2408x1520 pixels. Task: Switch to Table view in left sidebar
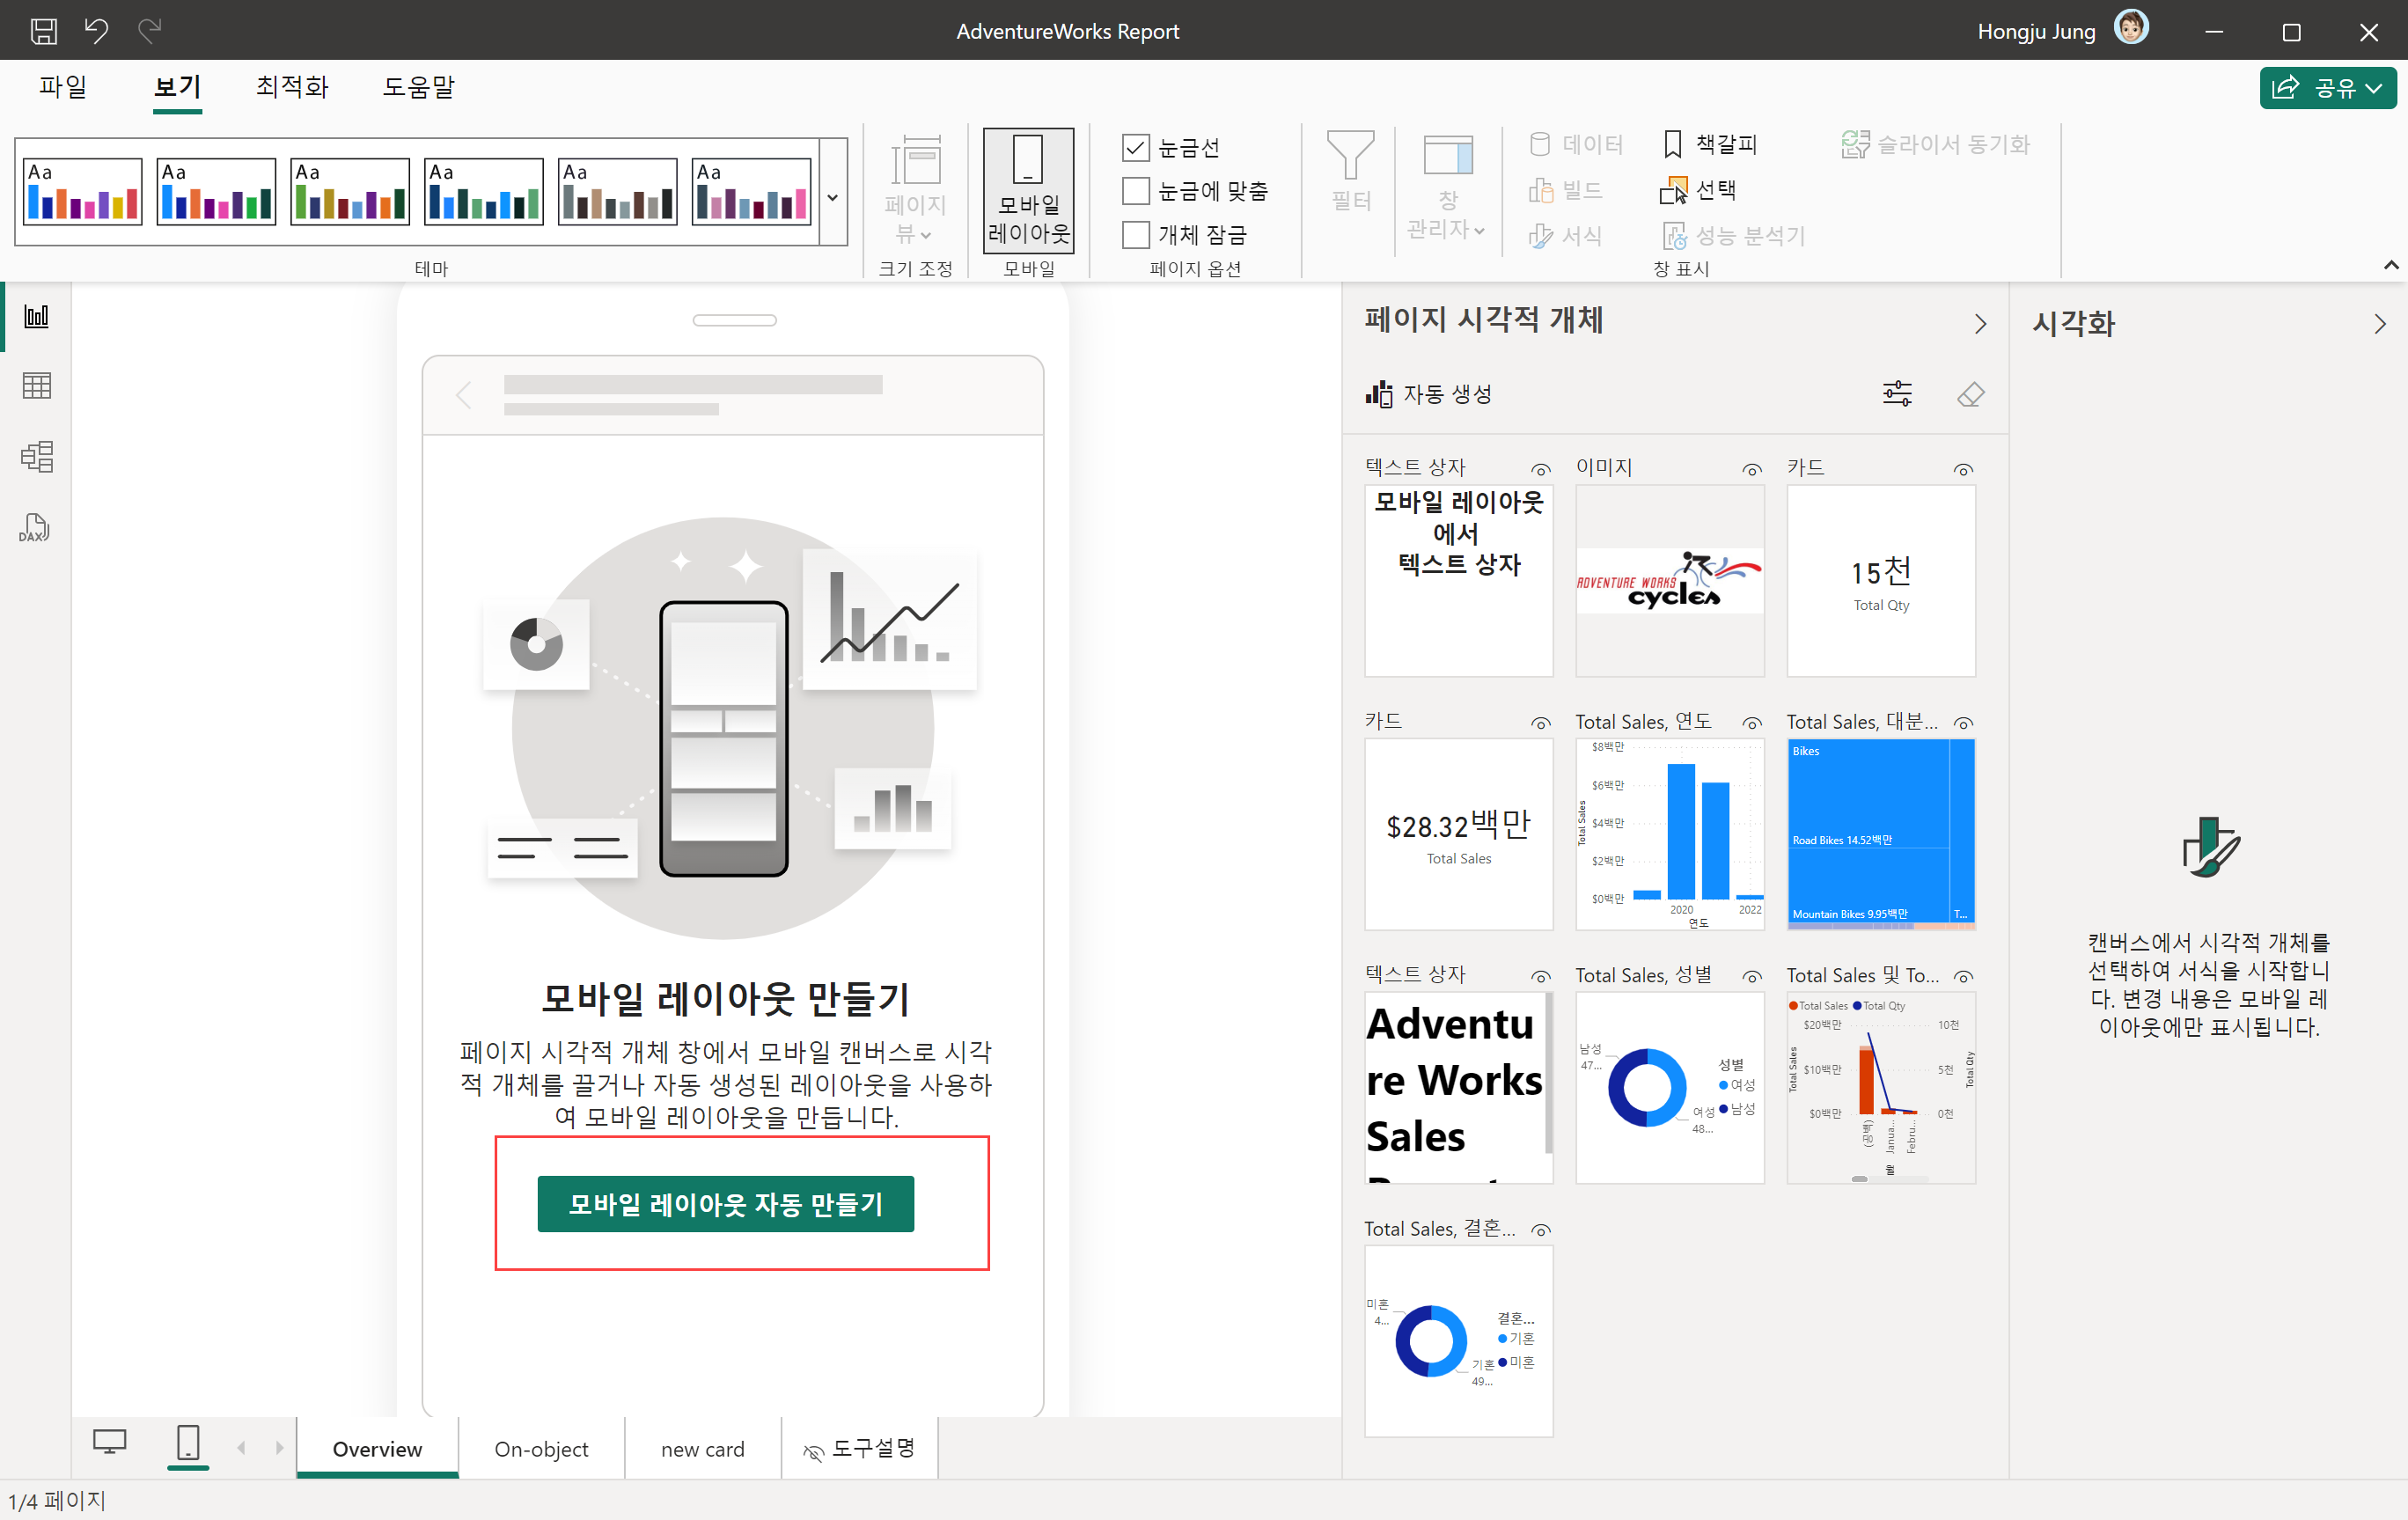point(36,386)
